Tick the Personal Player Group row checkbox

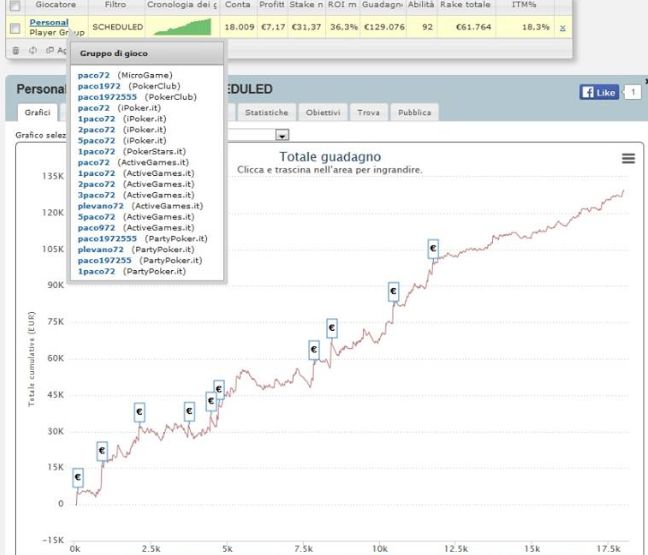15,28
